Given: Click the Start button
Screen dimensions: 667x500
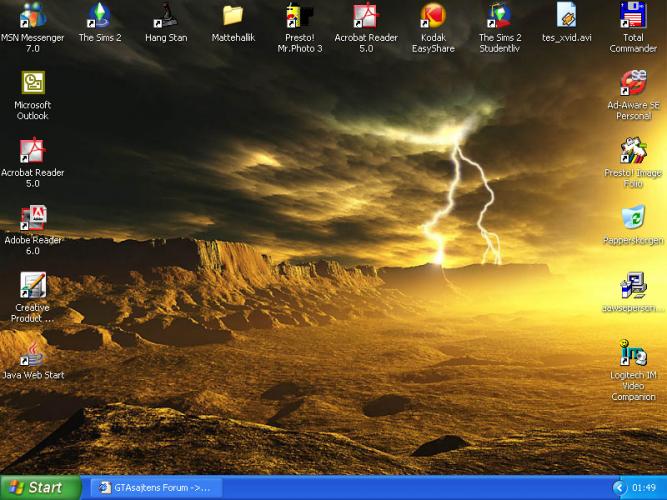Looking at the screenshot, I should (38, 488).
